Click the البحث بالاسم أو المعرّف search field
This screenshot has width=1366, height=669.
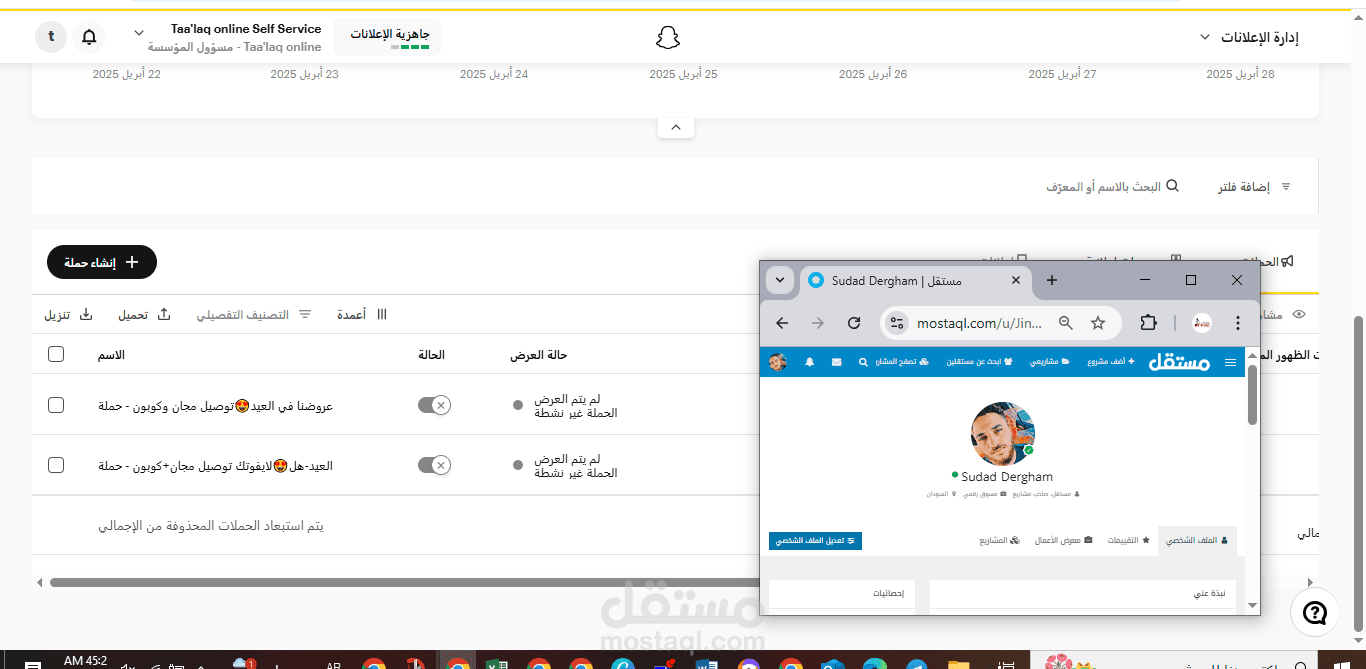point(1112,187)
